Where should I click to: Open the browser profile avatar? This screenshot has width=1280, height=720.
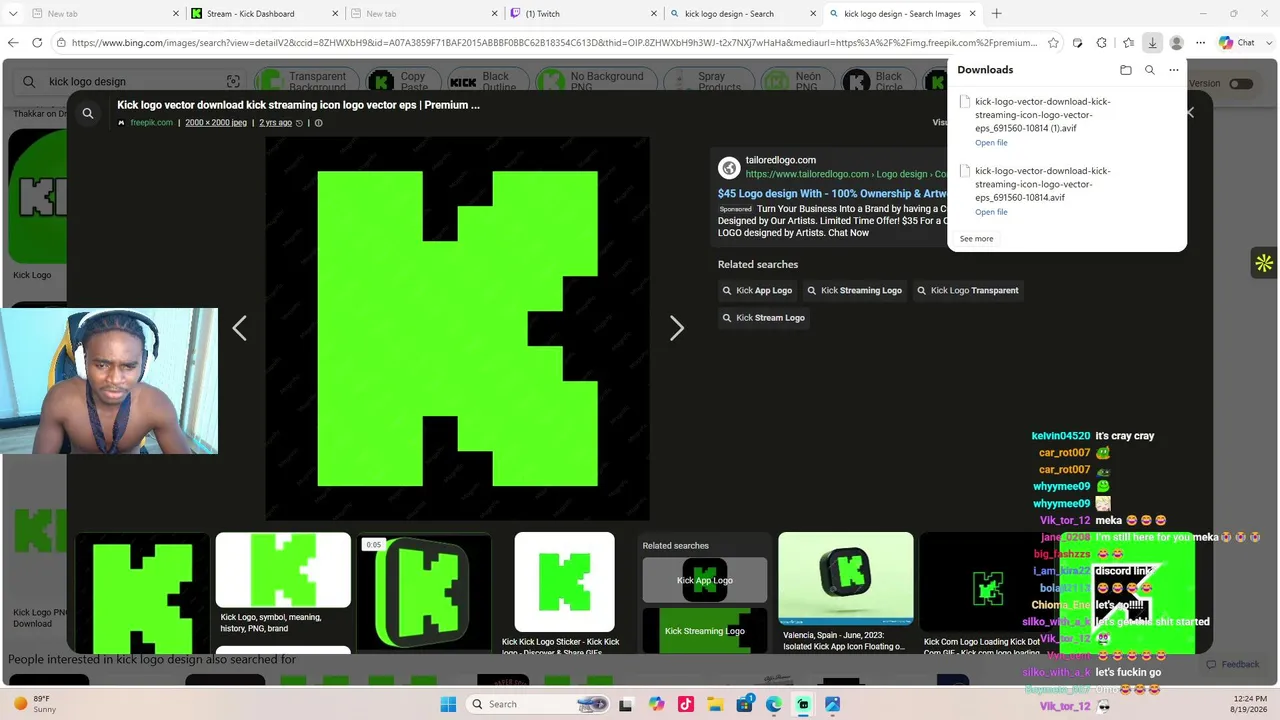coord(1177,43)
